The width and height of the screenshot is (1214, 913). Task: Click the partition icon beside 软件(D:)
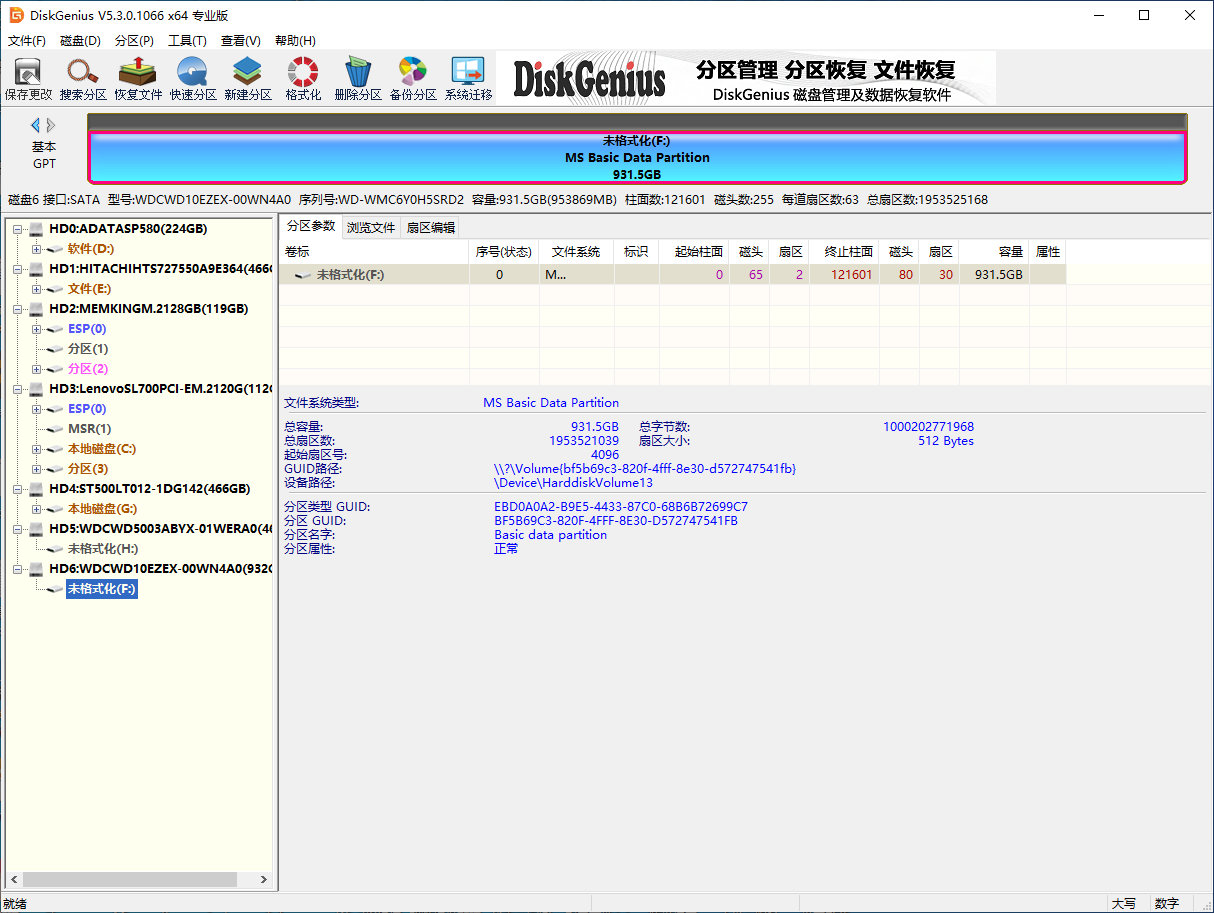(55, 249)
